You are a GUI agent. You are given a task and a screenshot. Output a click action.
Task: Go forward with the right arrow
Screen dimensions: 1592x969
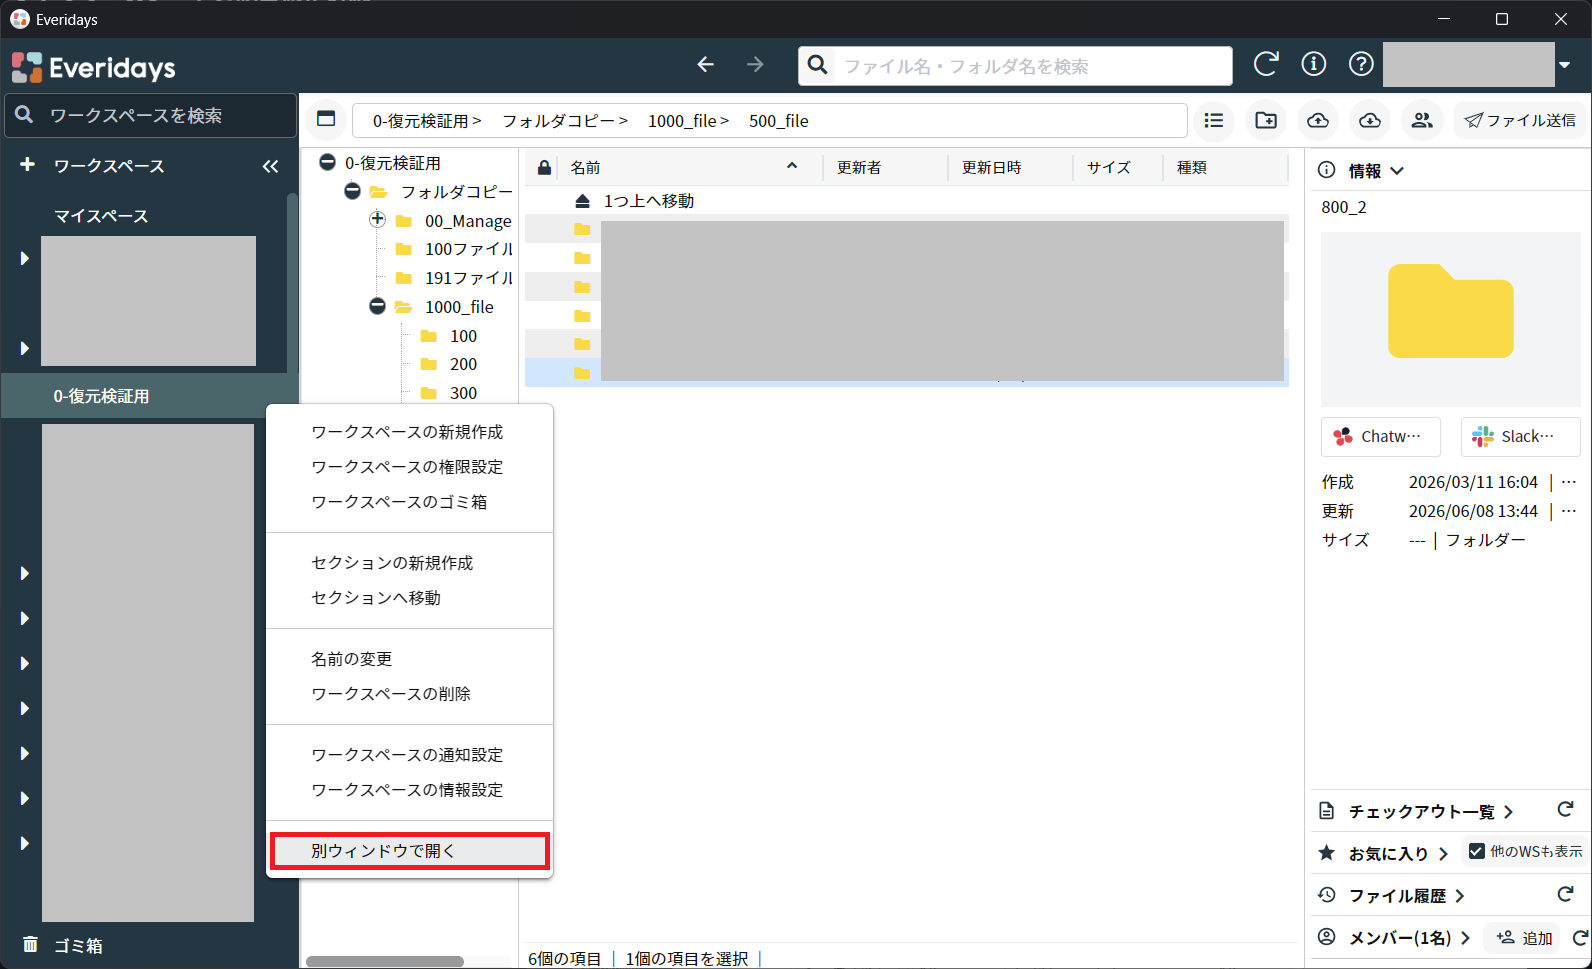click(755, 65)
